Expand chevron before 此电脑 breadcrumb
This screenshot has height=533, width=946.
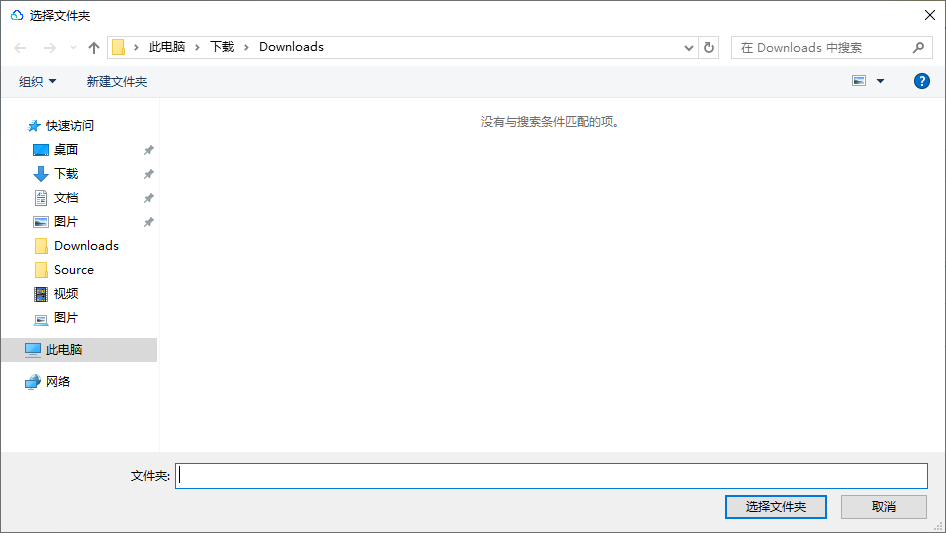click(136, 47)
